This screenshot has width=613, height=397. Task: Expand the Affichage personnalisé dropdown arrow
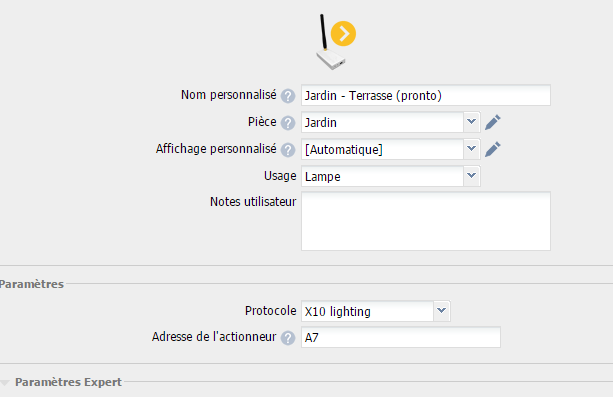pos(472,149)
